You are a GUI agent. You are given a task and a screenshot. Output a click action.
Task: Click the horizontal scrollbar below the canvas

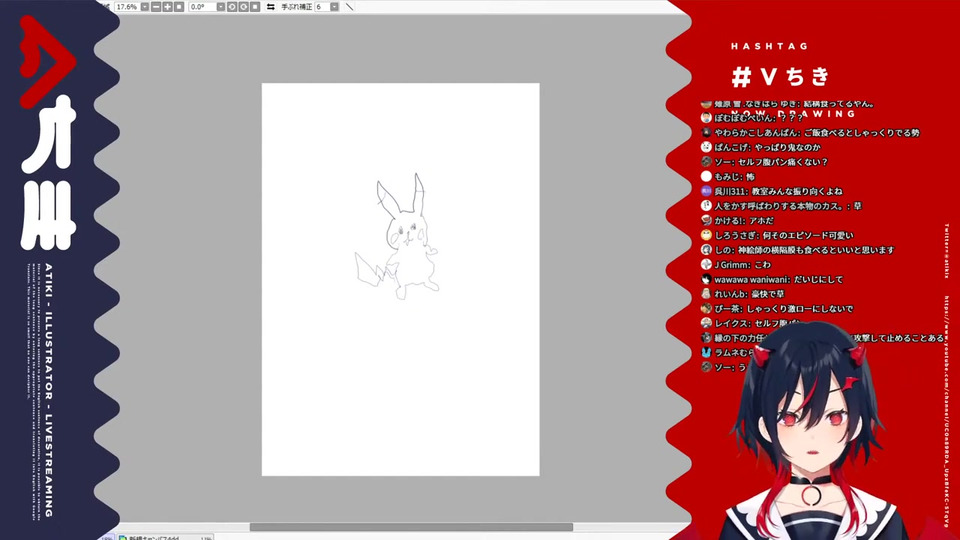point(411,527)
